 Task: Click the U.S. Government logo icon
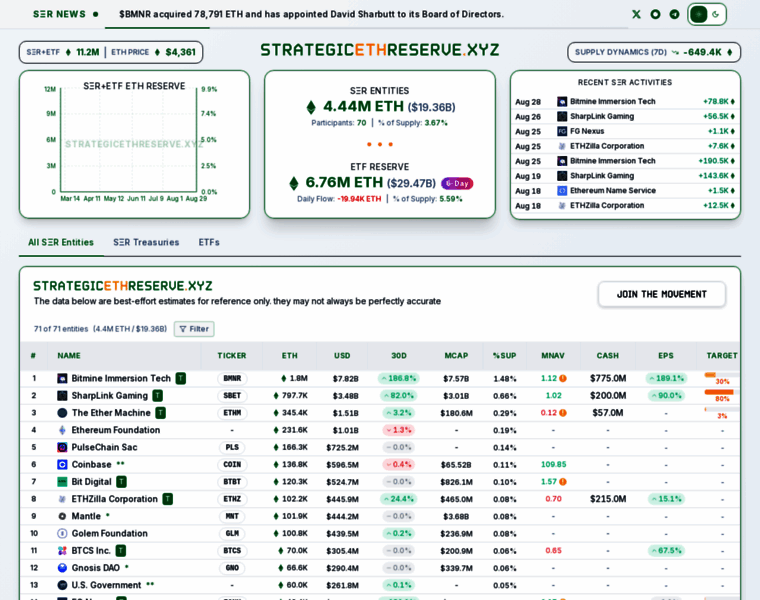(x=62, y=585)
